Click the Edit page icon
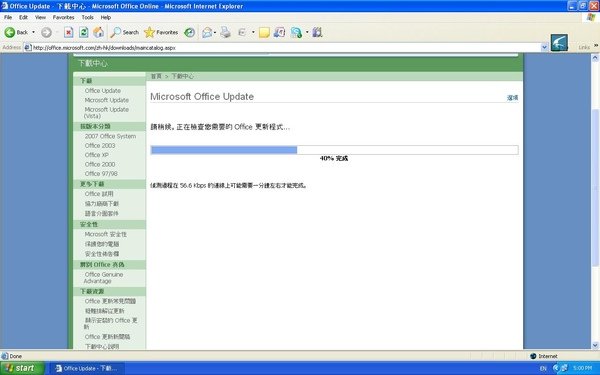 [x=241, y=33]
